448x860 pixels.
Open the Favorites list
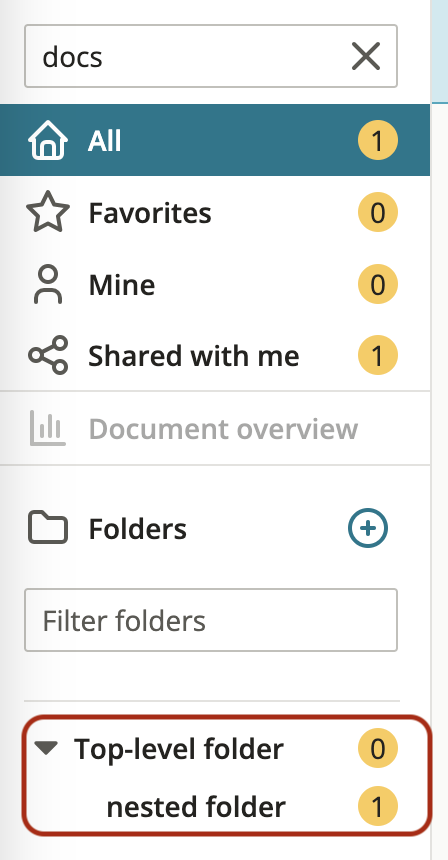pyautogui.click(x=215, y=212)
